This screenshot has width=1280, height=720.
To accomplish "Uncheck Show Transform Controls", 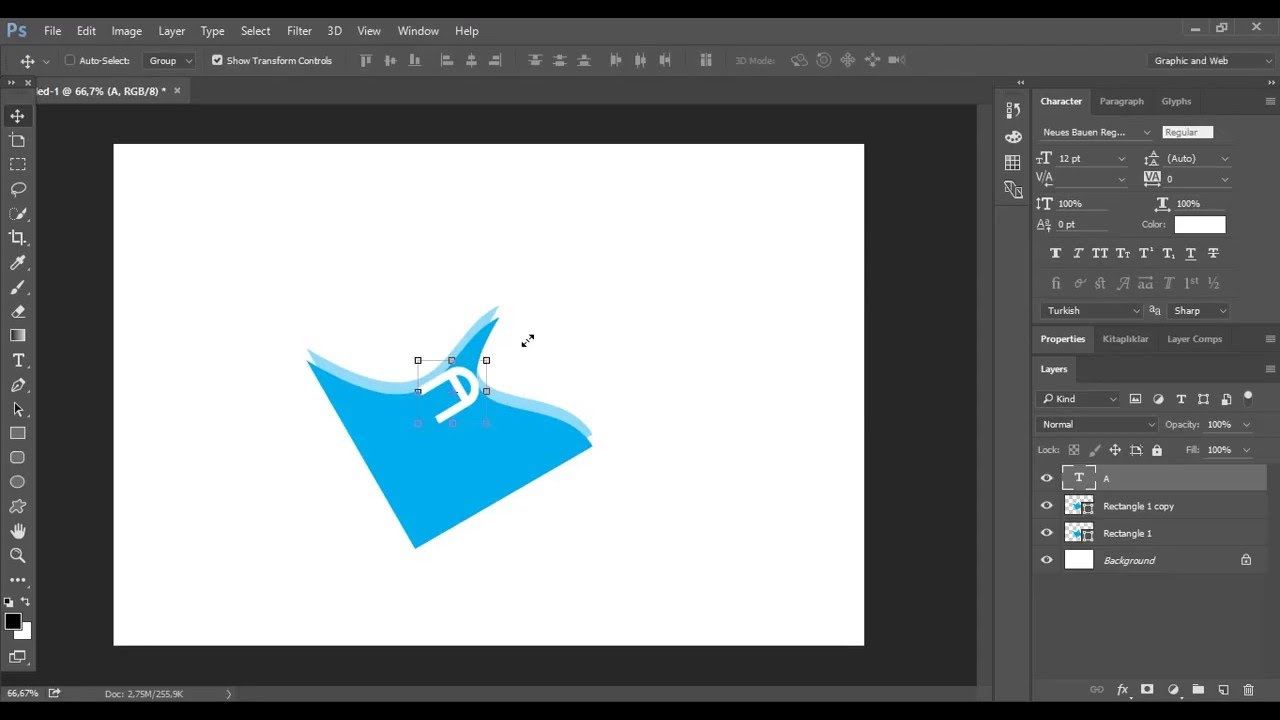I will click(217, 61).
